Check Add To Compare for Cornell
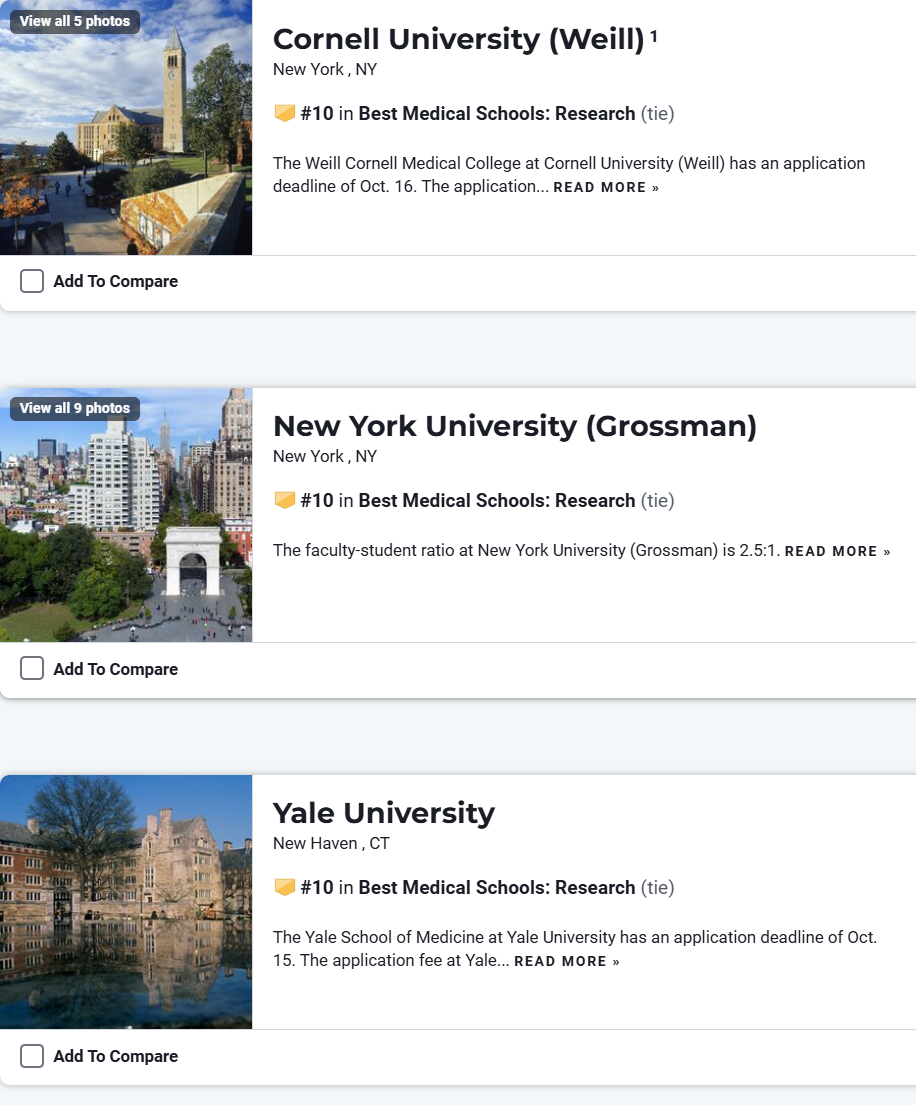 tap(32, 282)
